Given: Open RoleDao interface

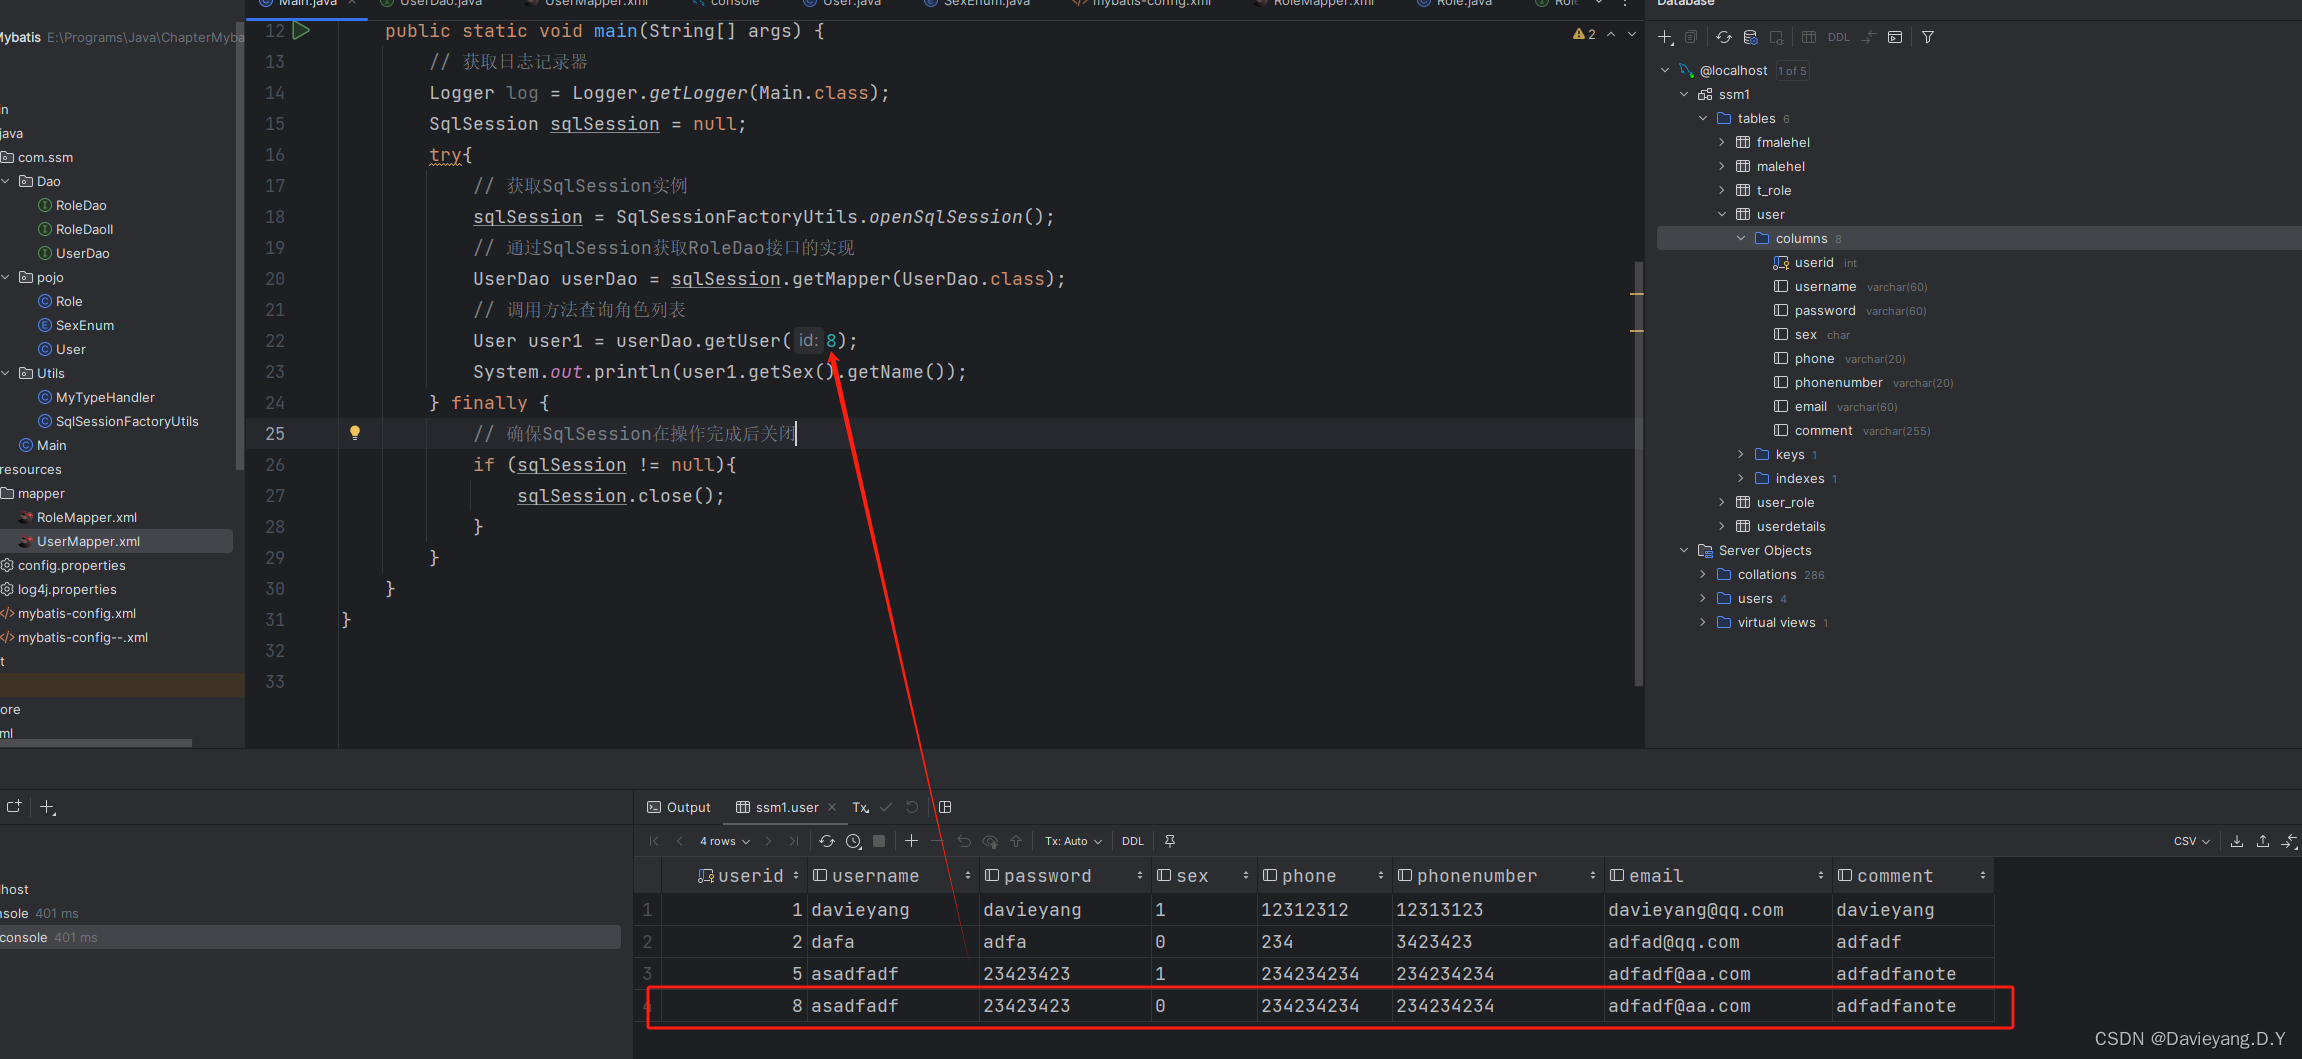Looking at the screenshot, I should pos(81,205).
